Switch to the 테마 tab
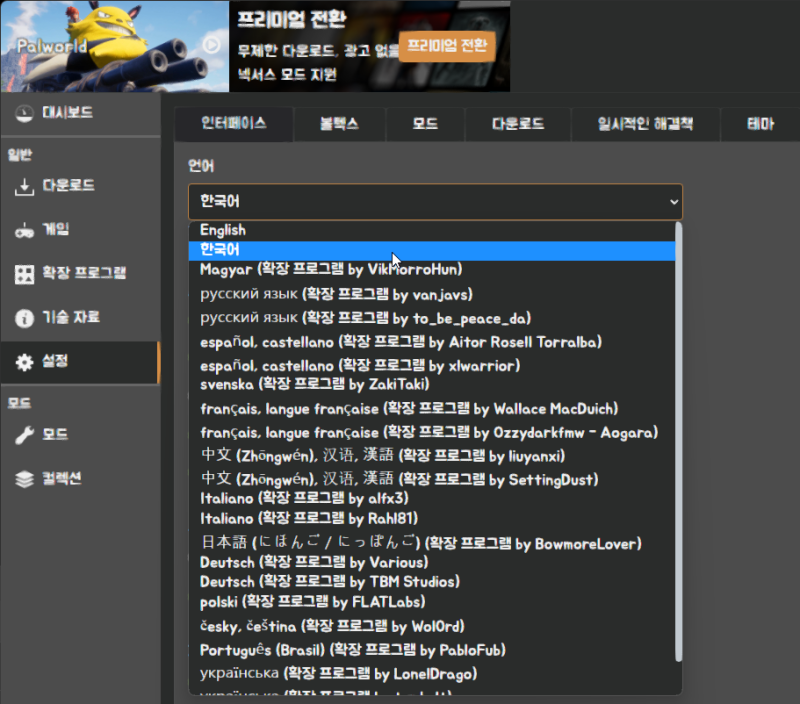Image resolution: width=800 pixels, height=704 pixels. pos(762,124)
